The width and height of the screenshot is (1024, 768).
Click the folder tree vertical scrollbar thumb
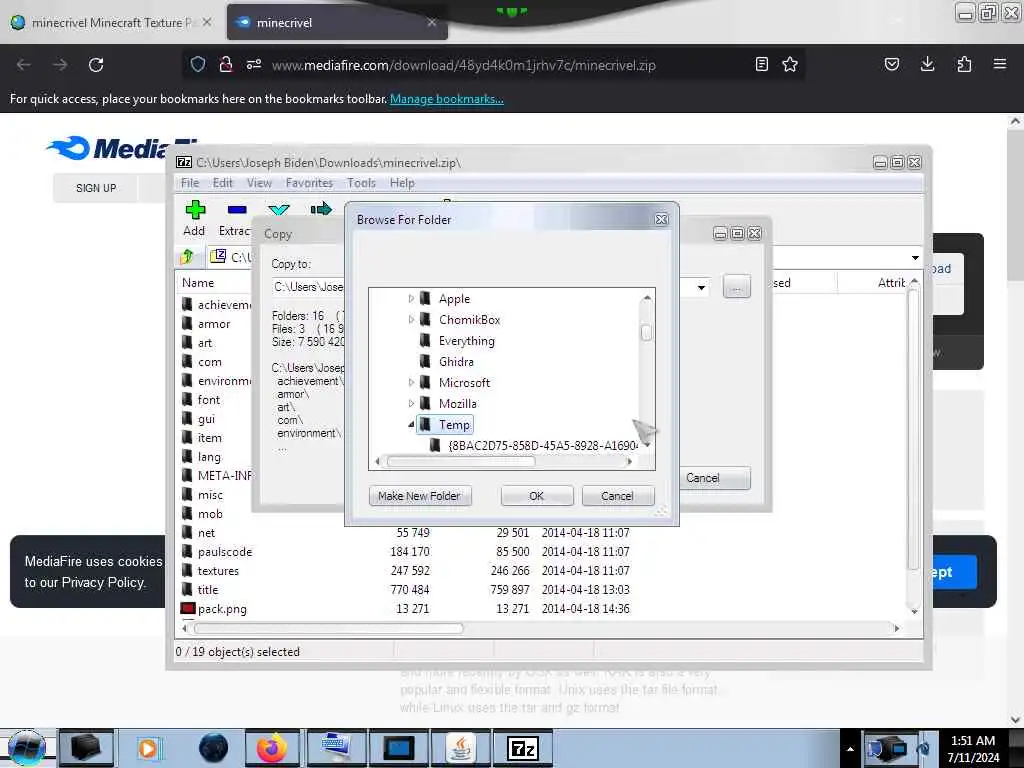pos(647,333)
